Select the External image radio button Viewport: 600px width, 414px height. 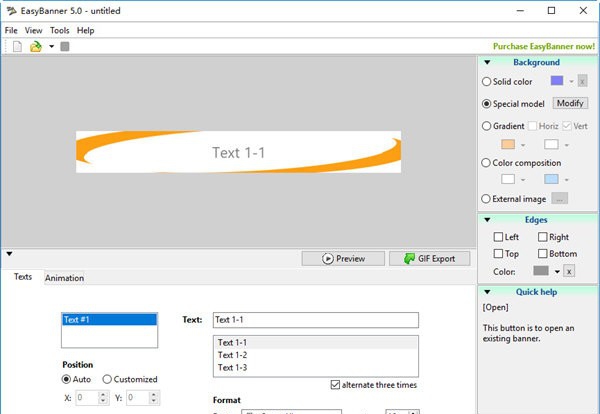[486, 199]
